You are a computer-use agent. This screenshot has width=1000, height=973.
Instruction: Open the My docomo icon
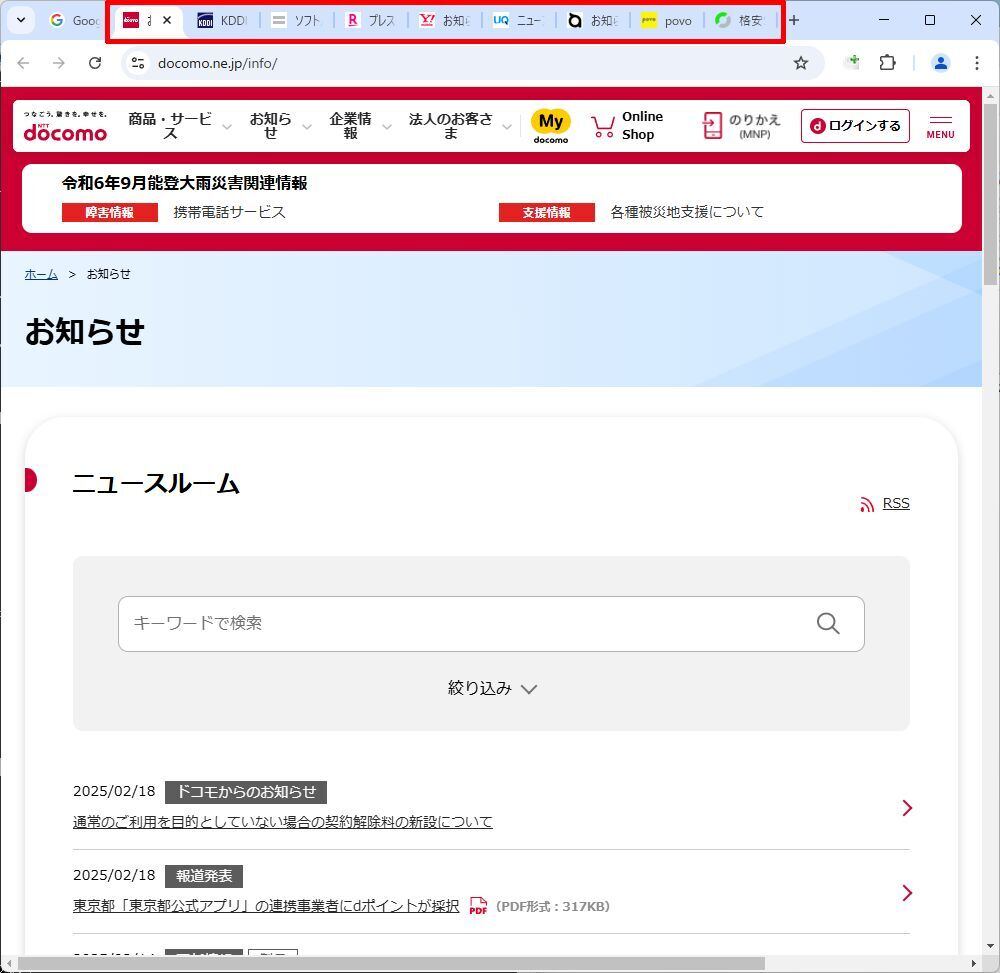(551, 126)
